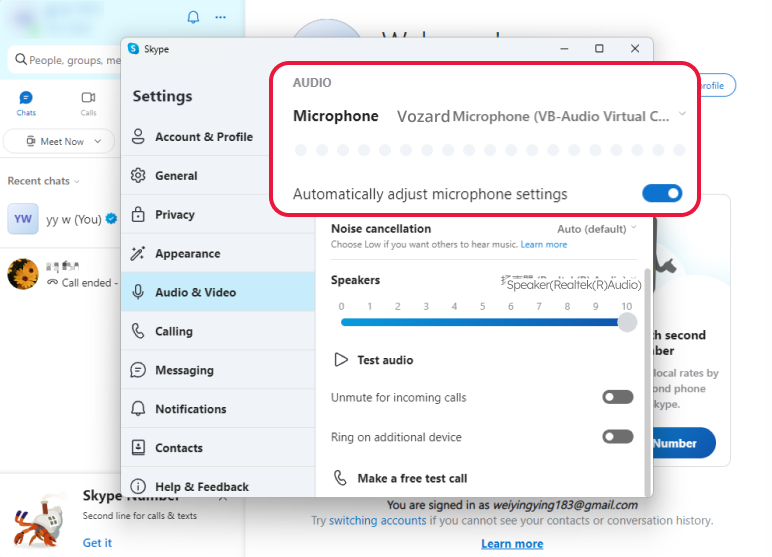Click the Appearance magic wand icon

pyautogui.click(x=138, y=253)
